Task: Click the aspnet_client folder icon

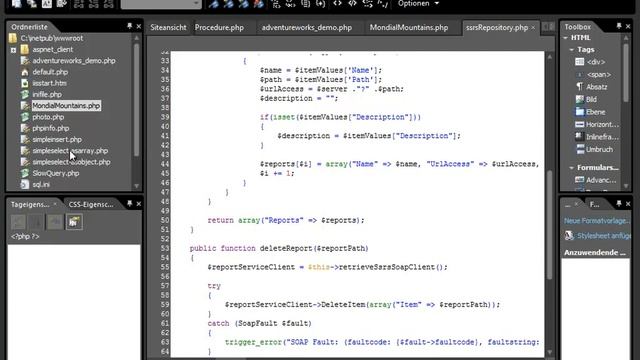Action: (24, 49)
